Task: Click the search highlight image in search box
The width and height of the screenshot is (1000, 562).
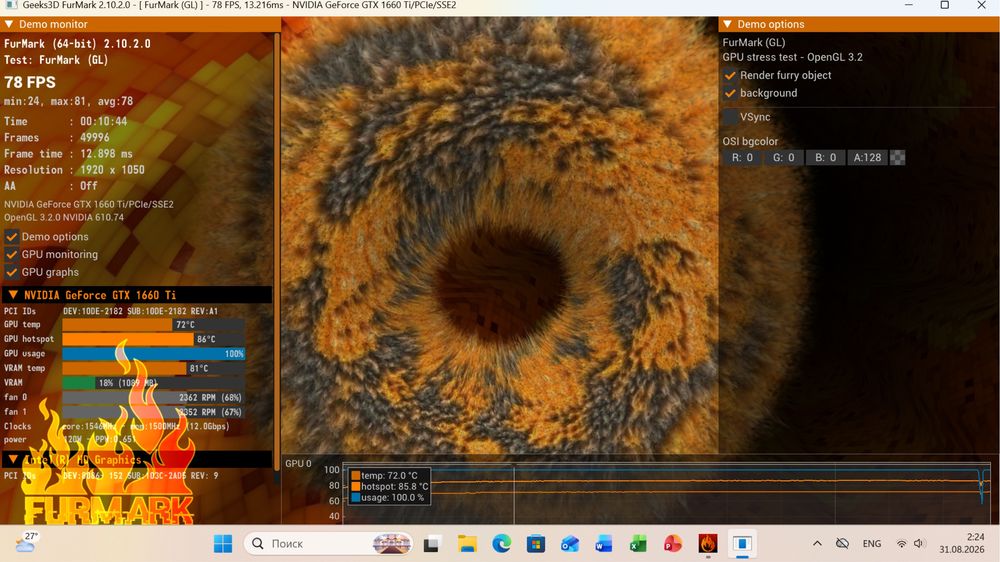Action: [392, 544]
